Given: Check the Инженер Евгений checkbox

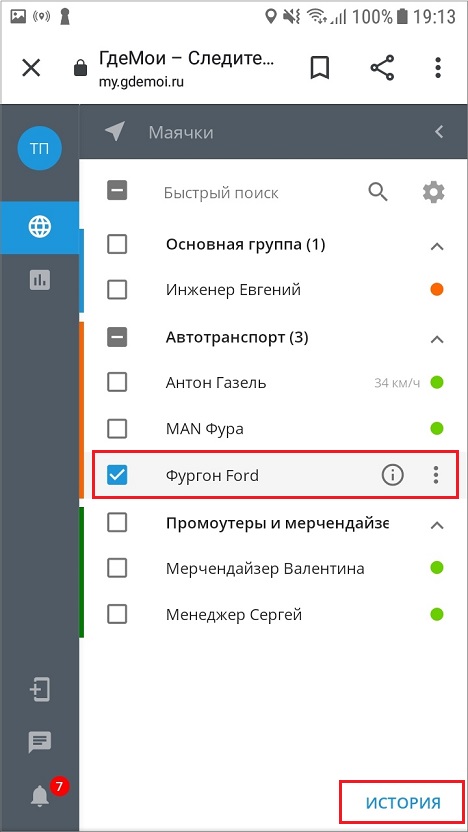Looking at the screenshot, I should (117, 290).
